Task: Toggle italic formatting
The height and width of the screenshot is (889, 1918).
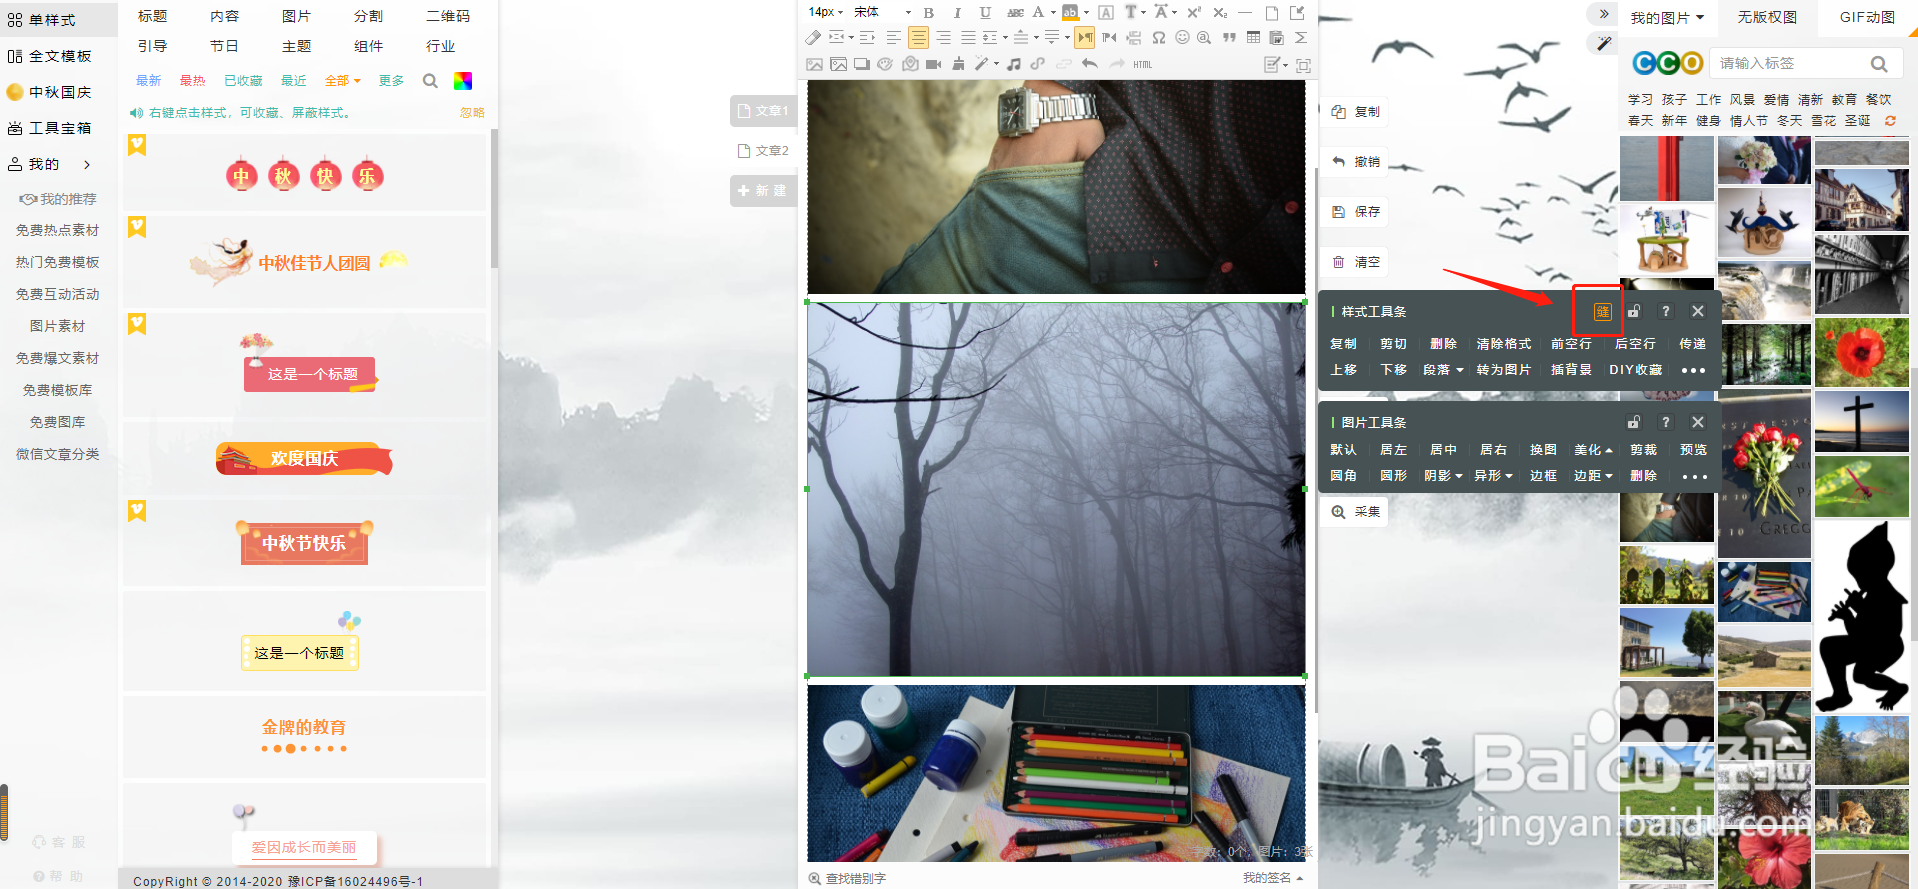Action: 957,13
